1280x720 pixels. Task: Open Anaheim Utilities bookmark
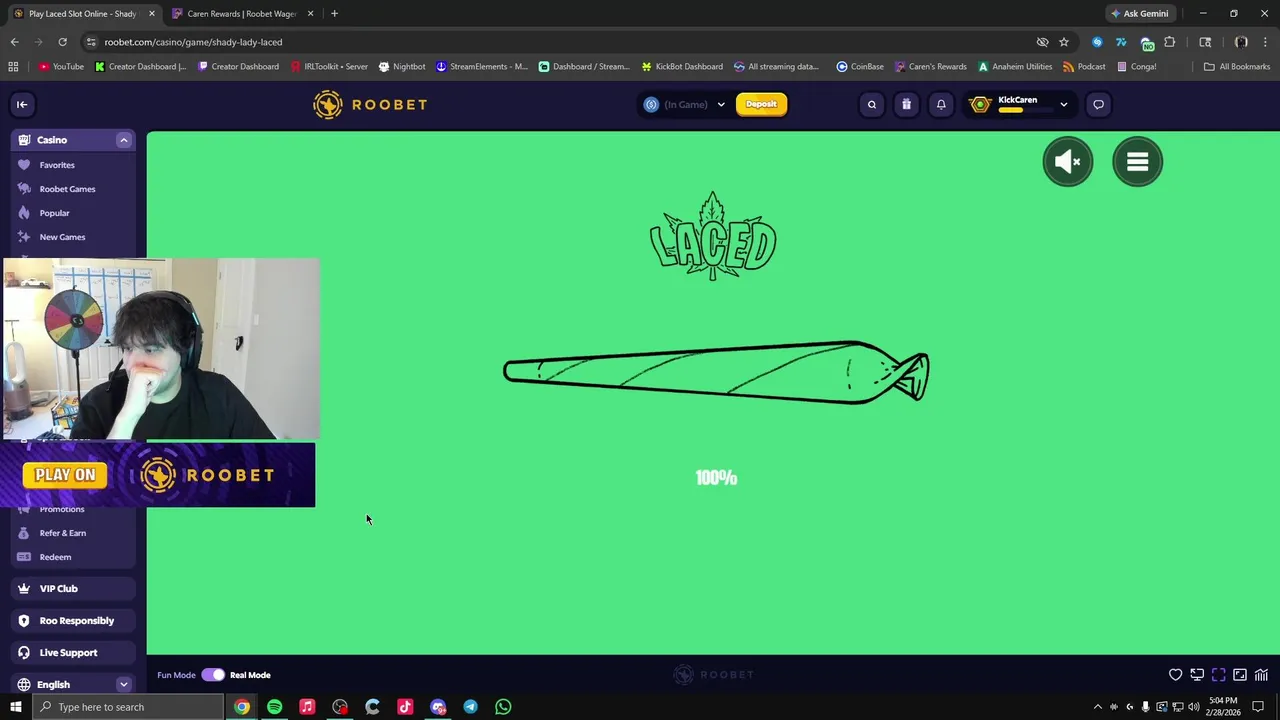(1015, 67)
